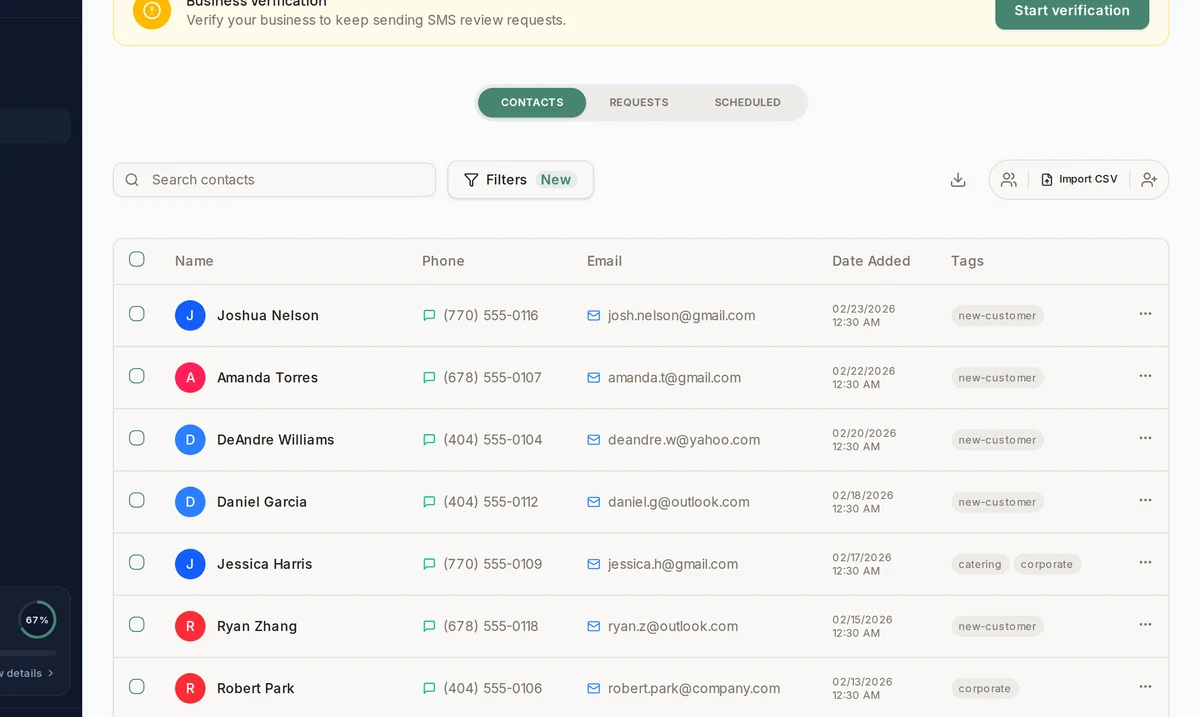Switch to the Requests tab
This screenshot has width=1200, height=717.
(x=639, y=102)
